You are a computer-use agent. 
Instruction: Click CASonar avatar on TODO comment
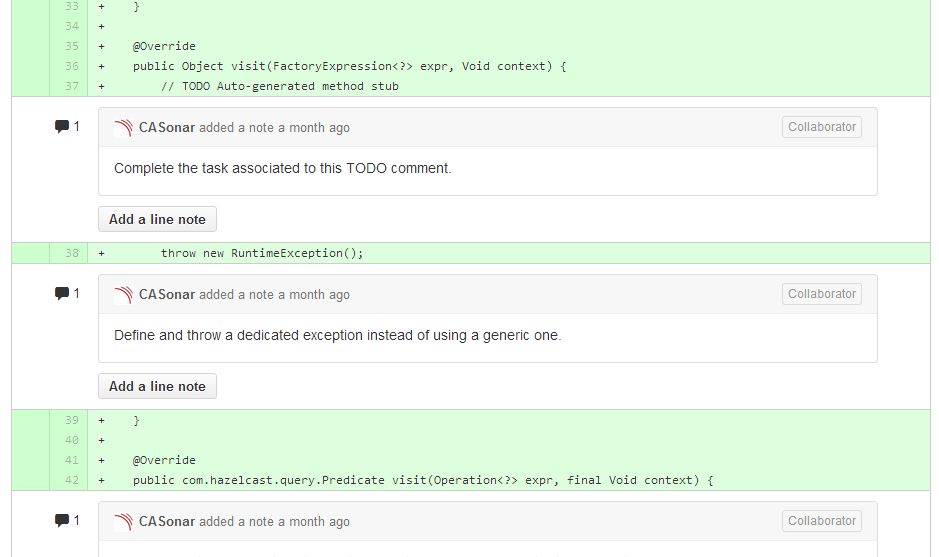123,128
